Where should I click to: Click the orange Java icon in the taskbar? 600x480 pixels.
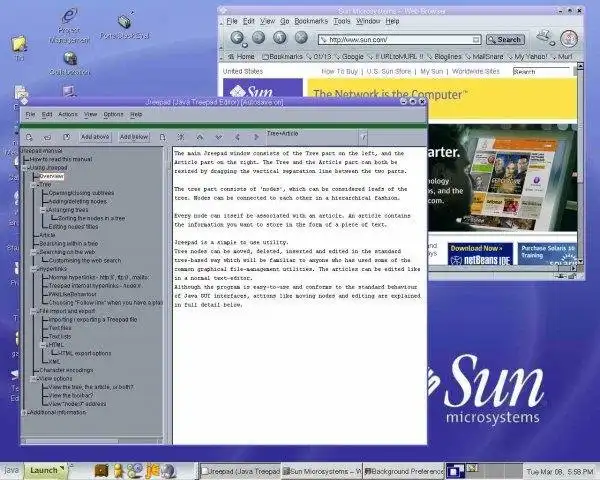click(x=152, y=471)
